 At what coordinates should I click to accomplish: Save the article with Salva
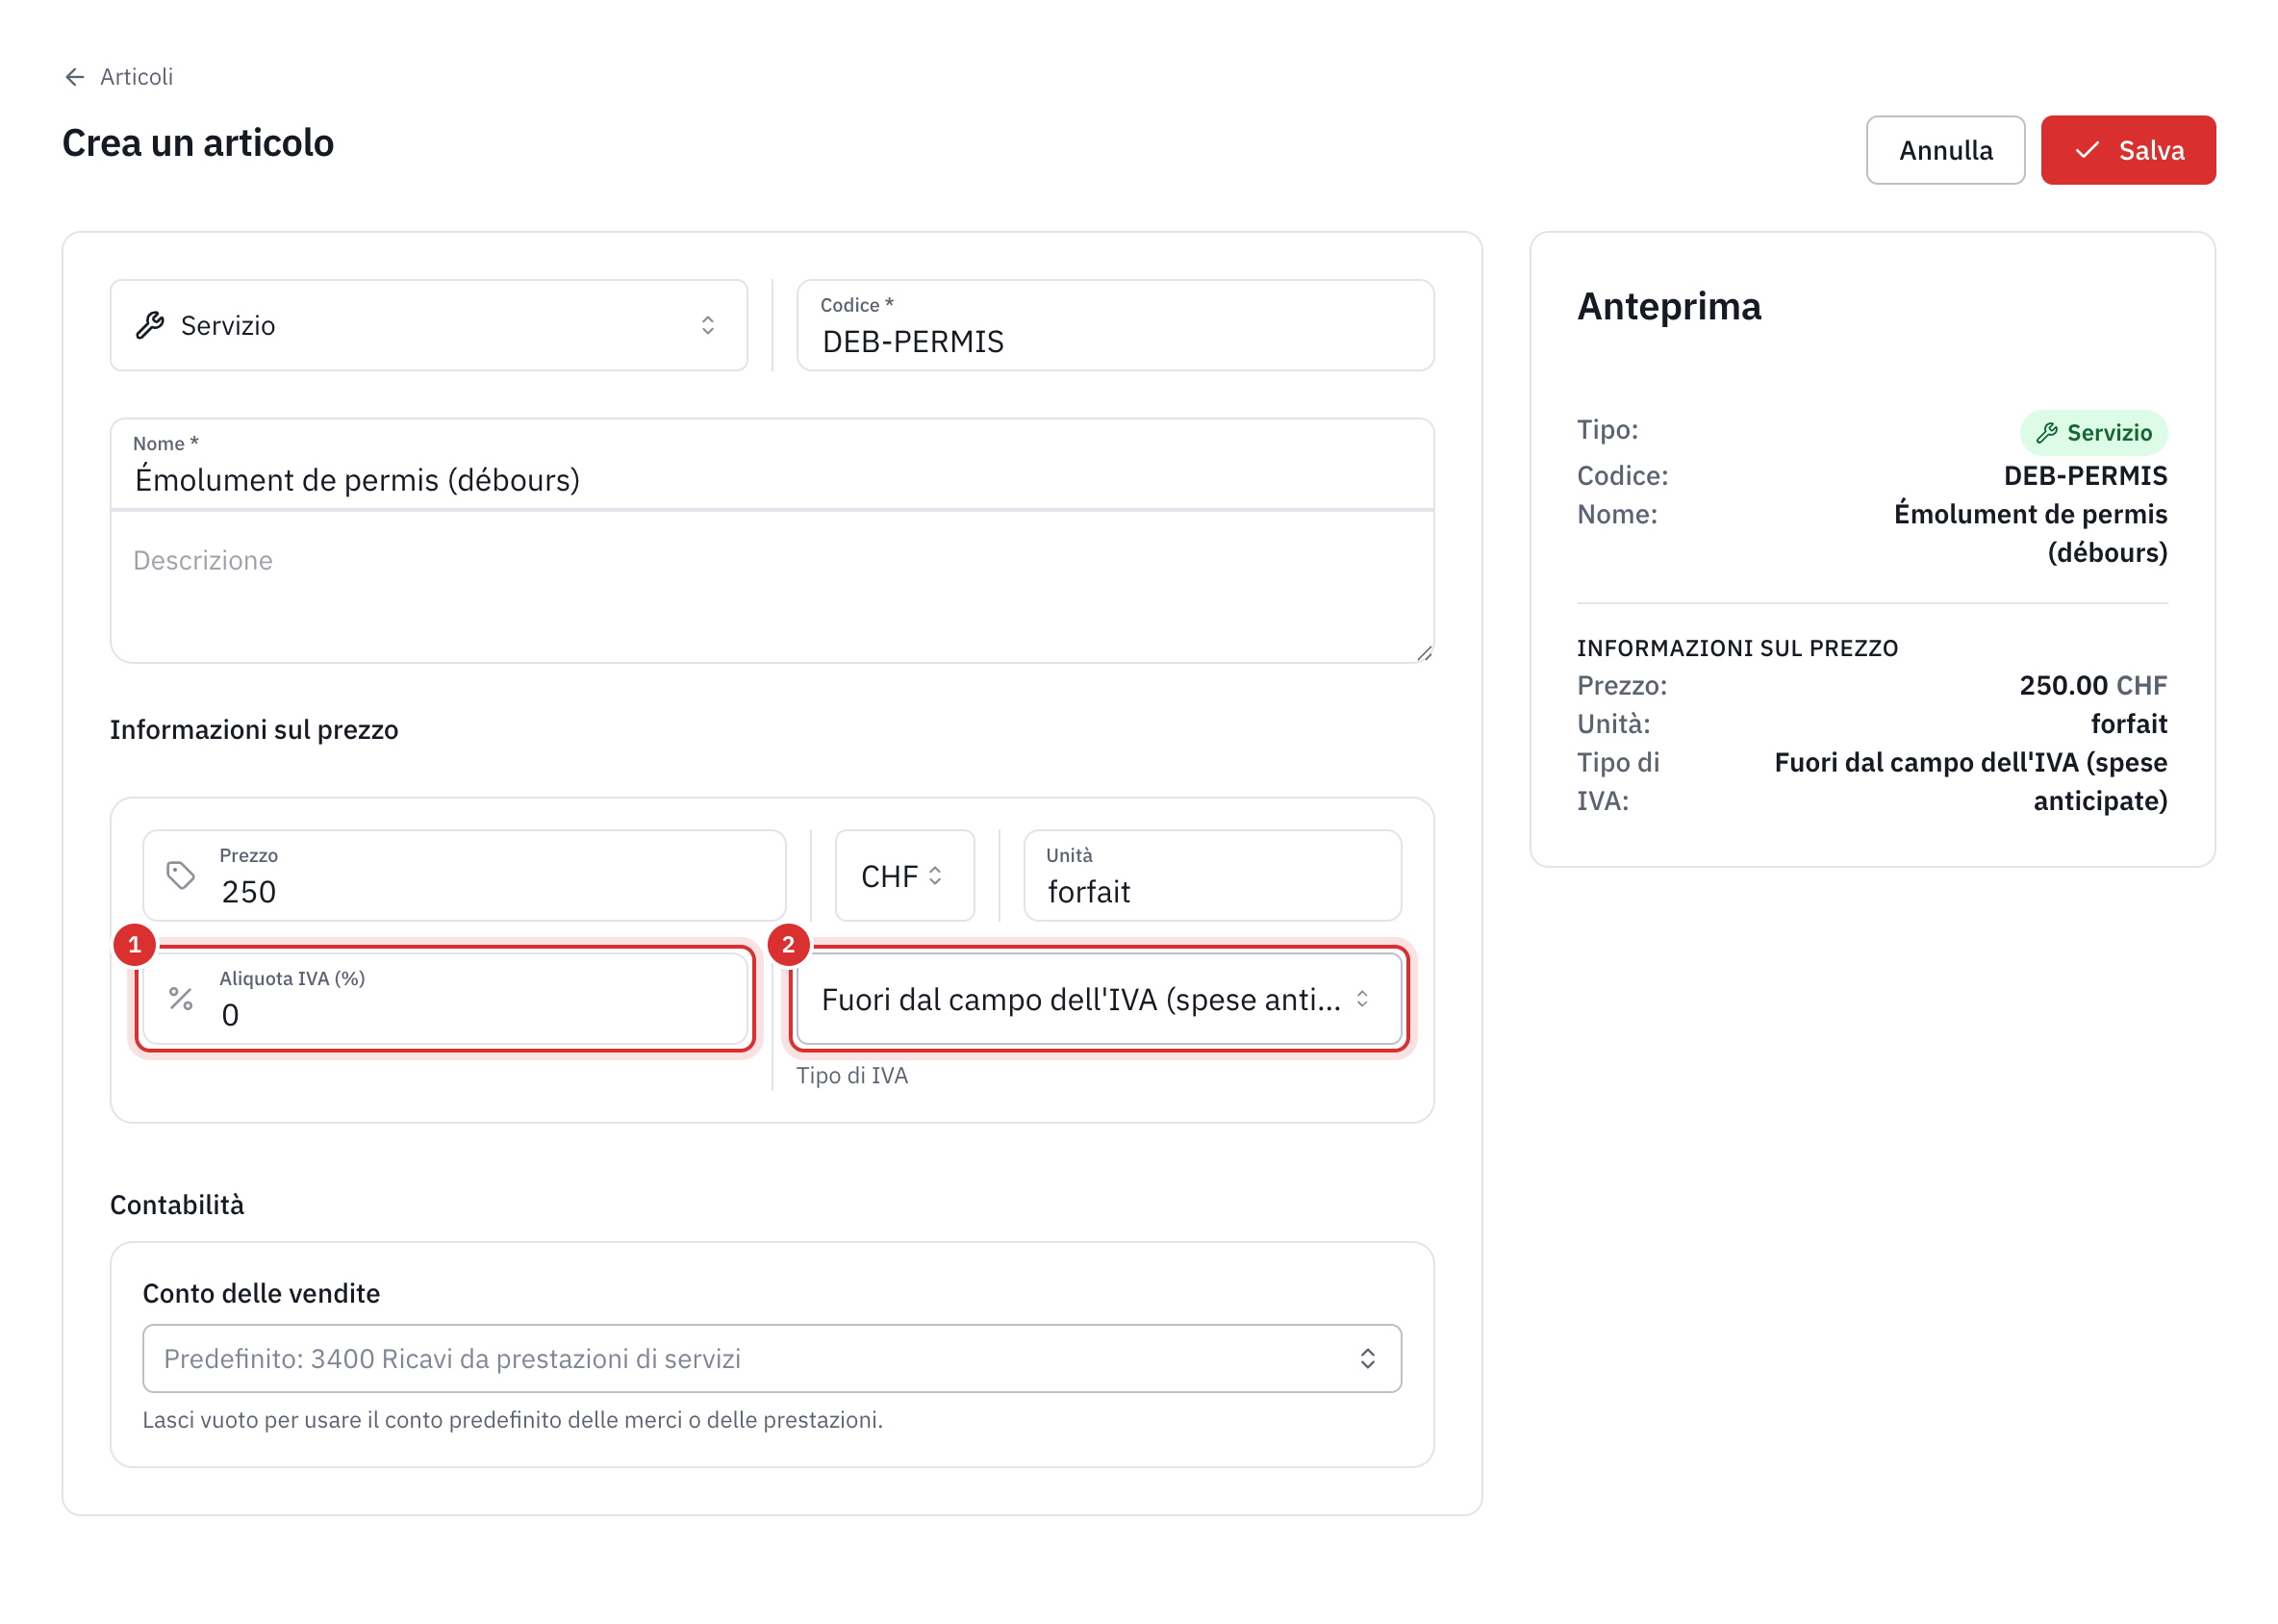tap(2127, 150)
